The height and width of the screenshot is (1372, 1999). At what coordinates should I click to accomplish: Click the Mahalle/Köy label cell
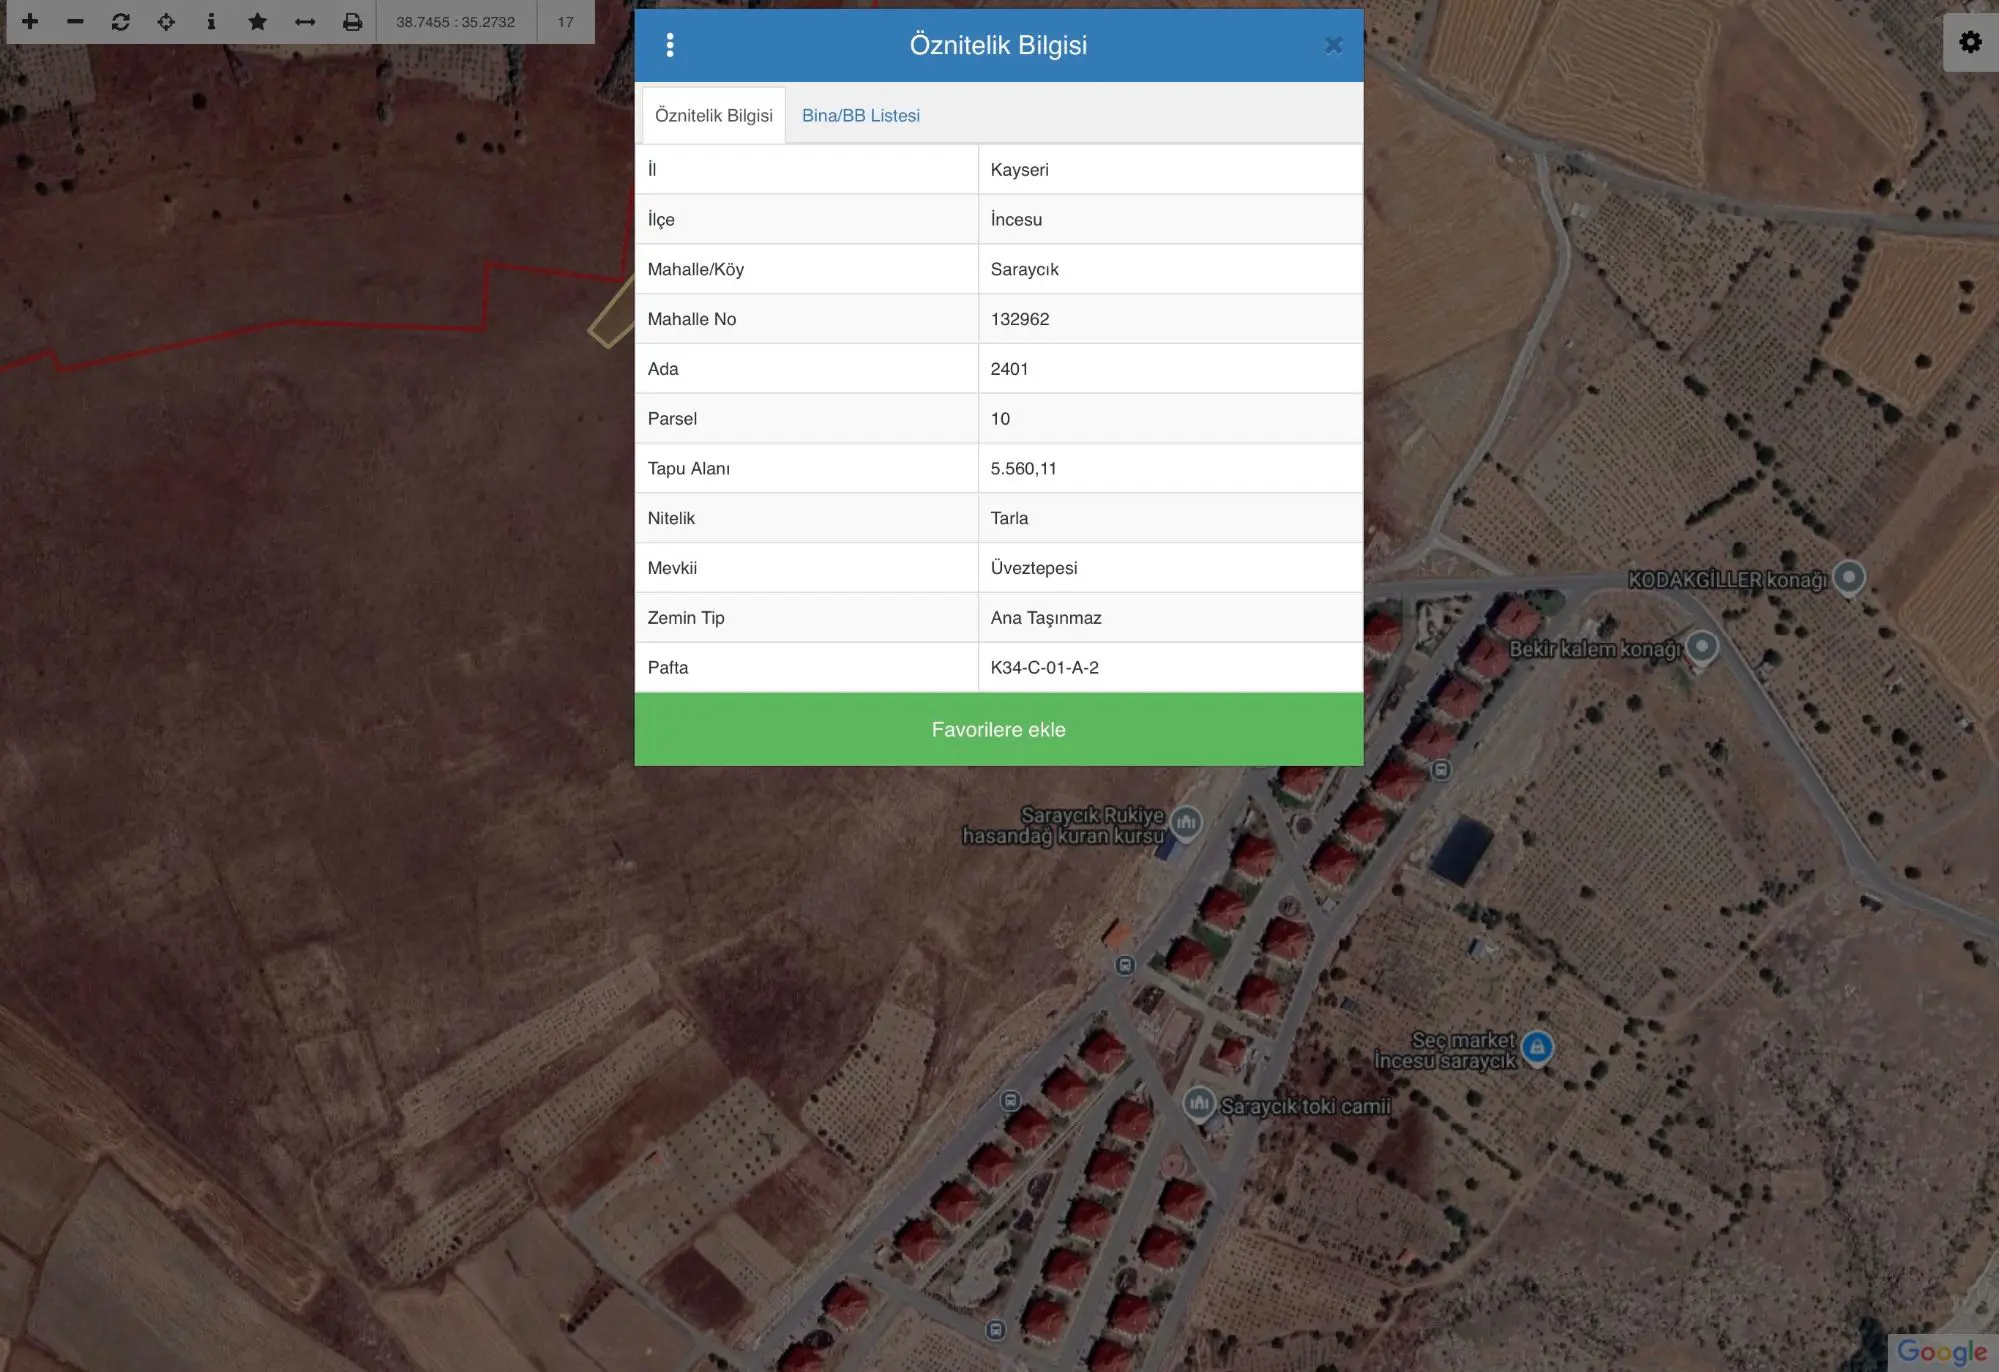tap(806, 269)
